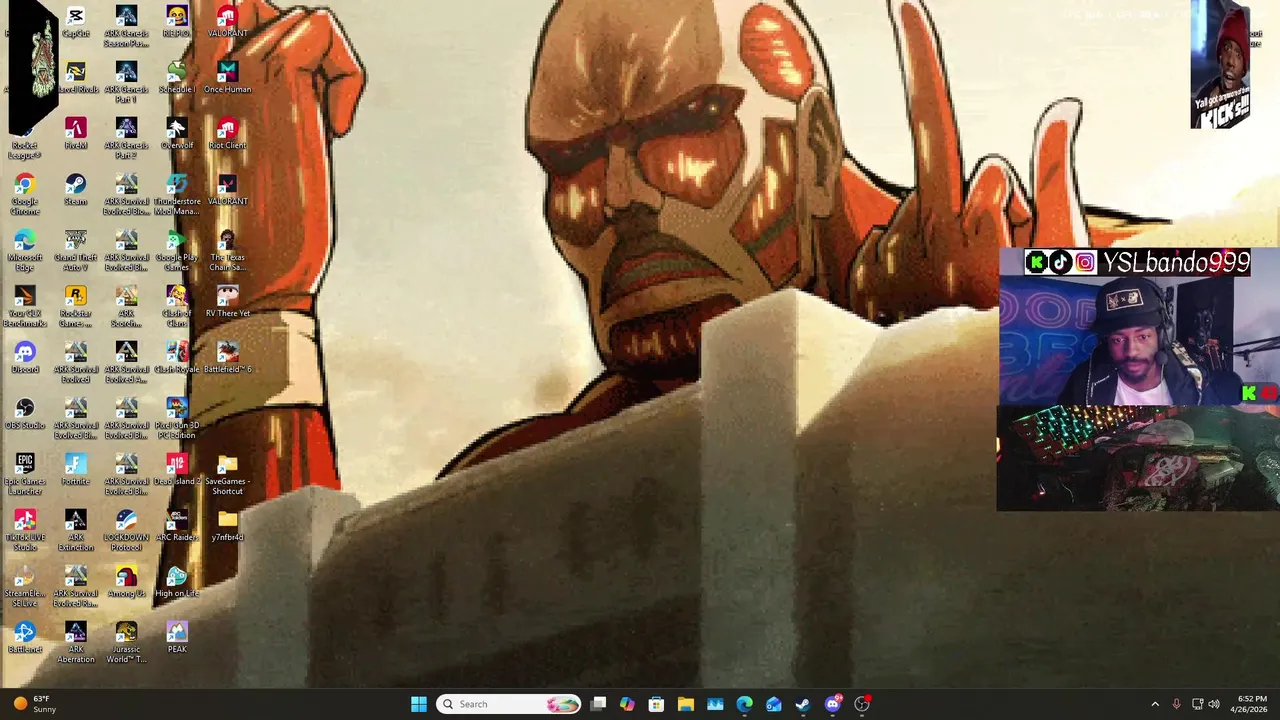The width and height of the screenshot is (1280, 720).
Task: Launch the High on Life shortcut
Action: (177, 582)
